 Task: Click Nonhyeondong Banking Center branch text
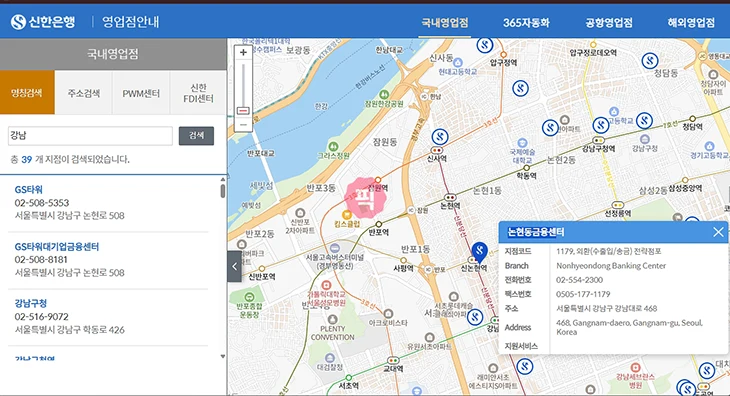(x=611, y=266)
